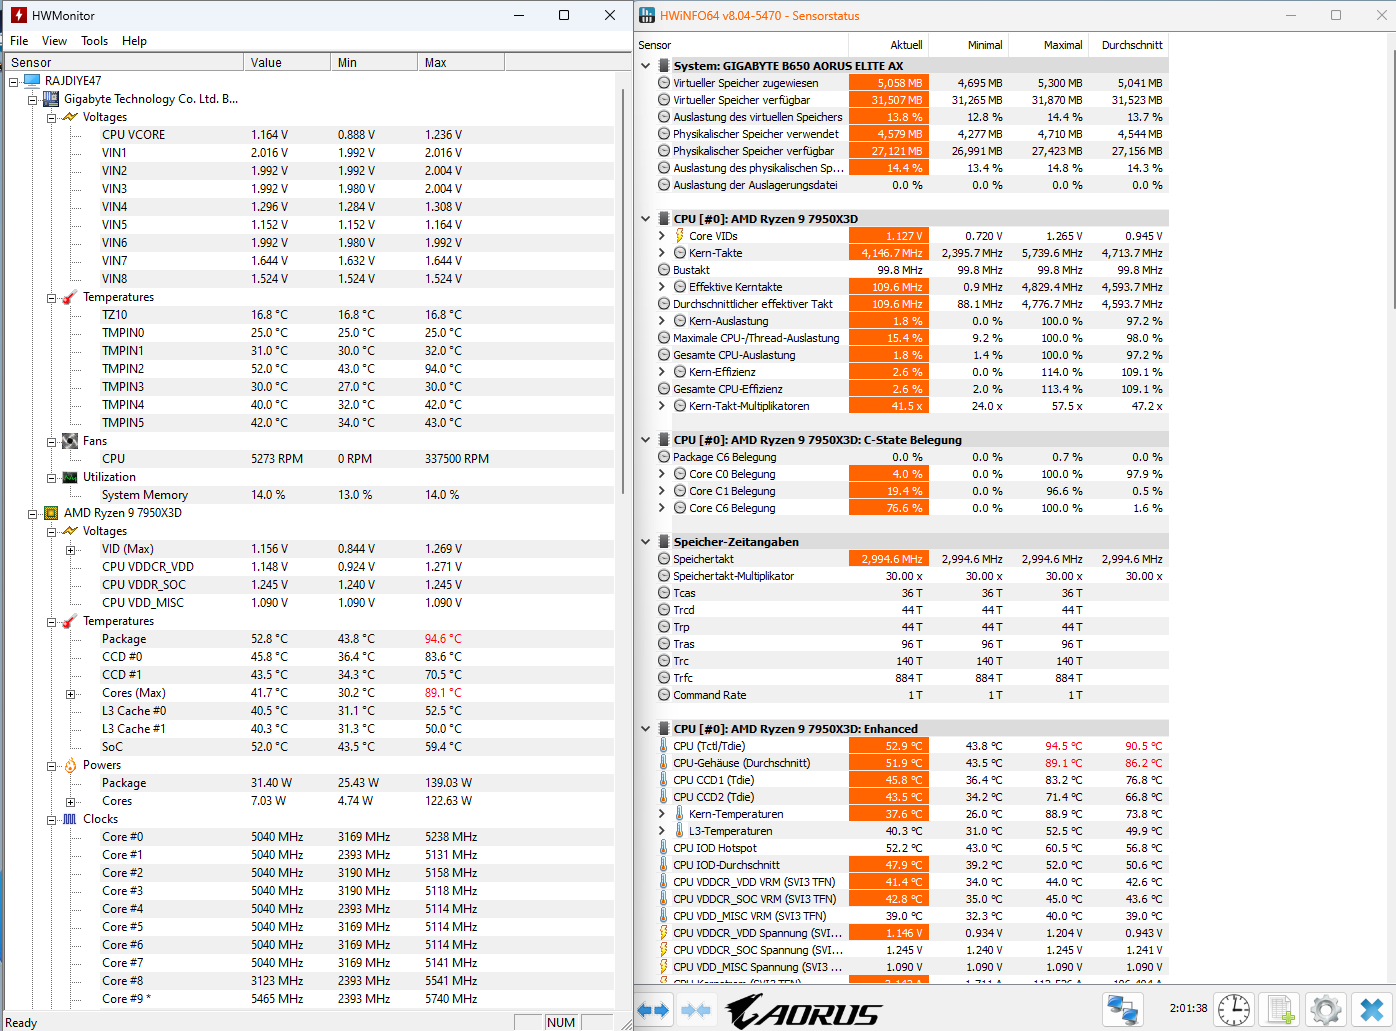
Task: Click the Durchschnitt column header in HWiNFO
Action: click(1129, 45)
